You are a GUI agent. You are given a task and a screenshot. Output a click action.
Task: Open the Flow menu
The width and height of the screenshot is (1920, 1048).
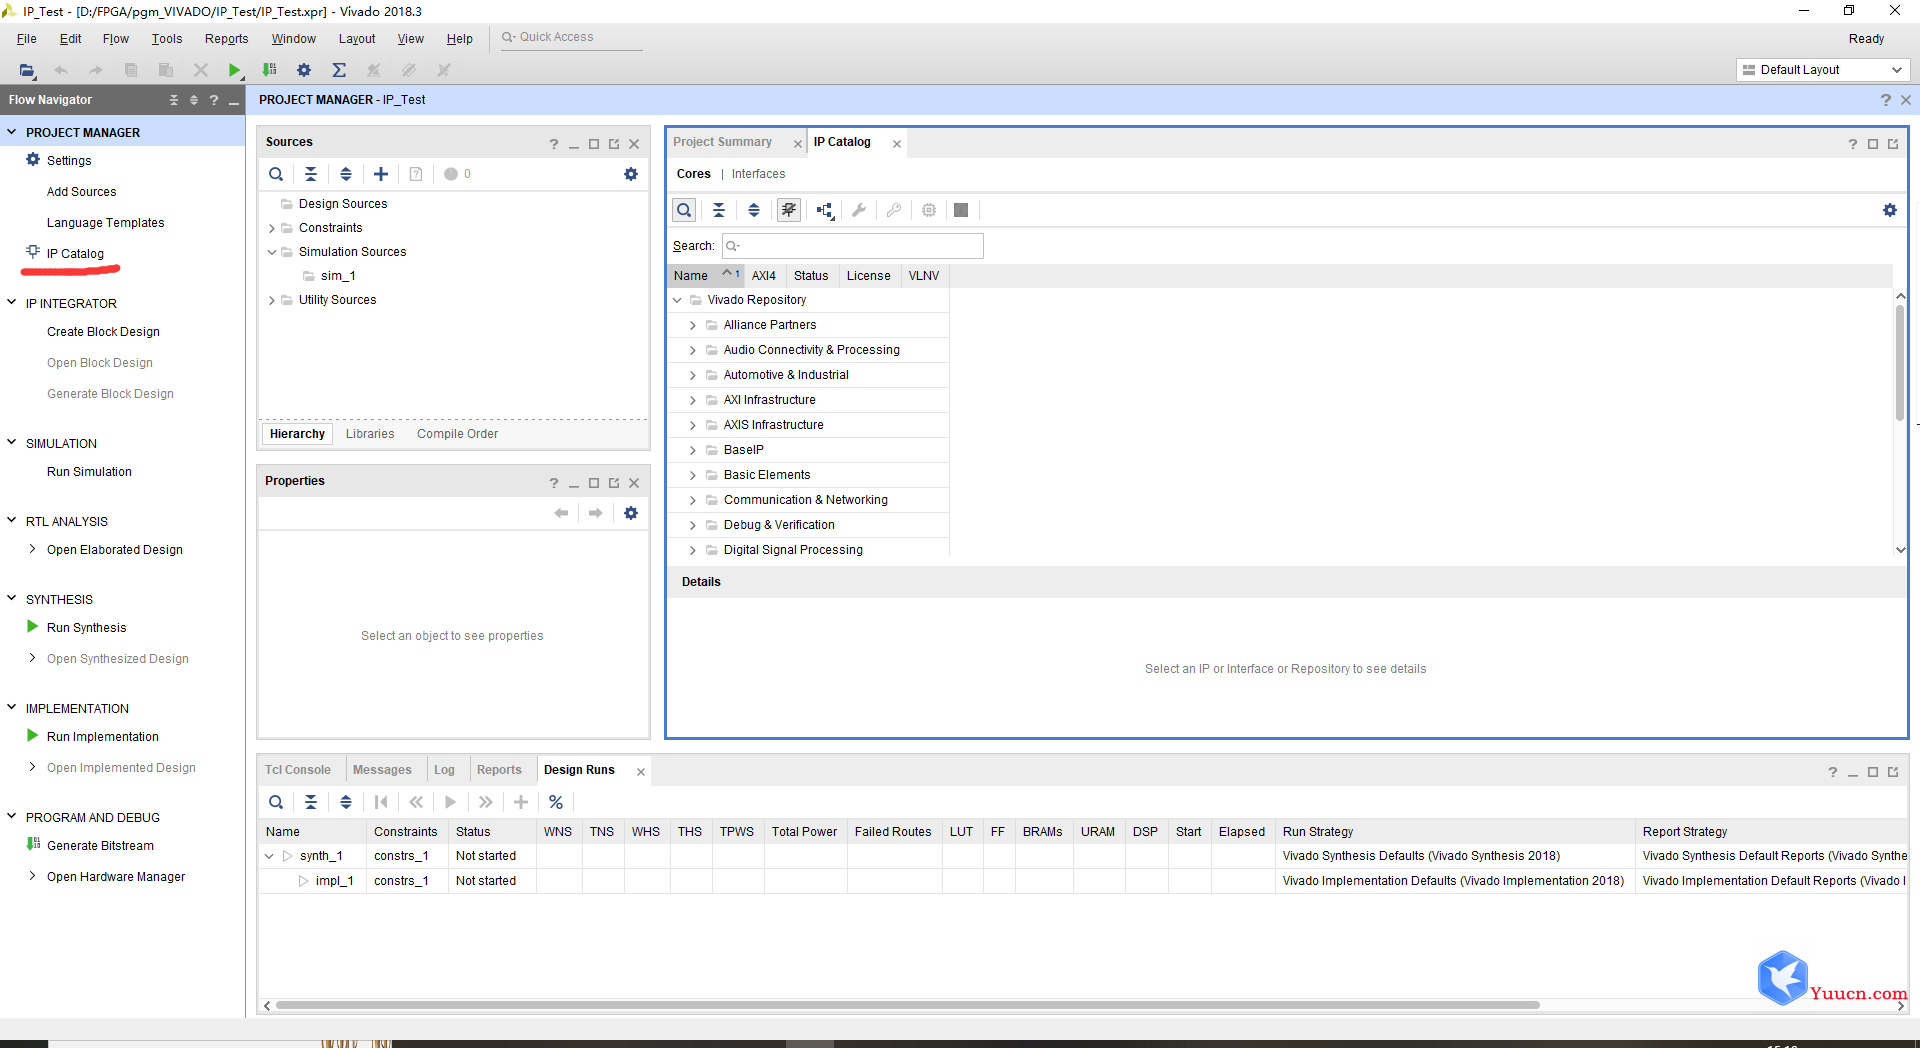pyautogui.click(x=116, y=39)
